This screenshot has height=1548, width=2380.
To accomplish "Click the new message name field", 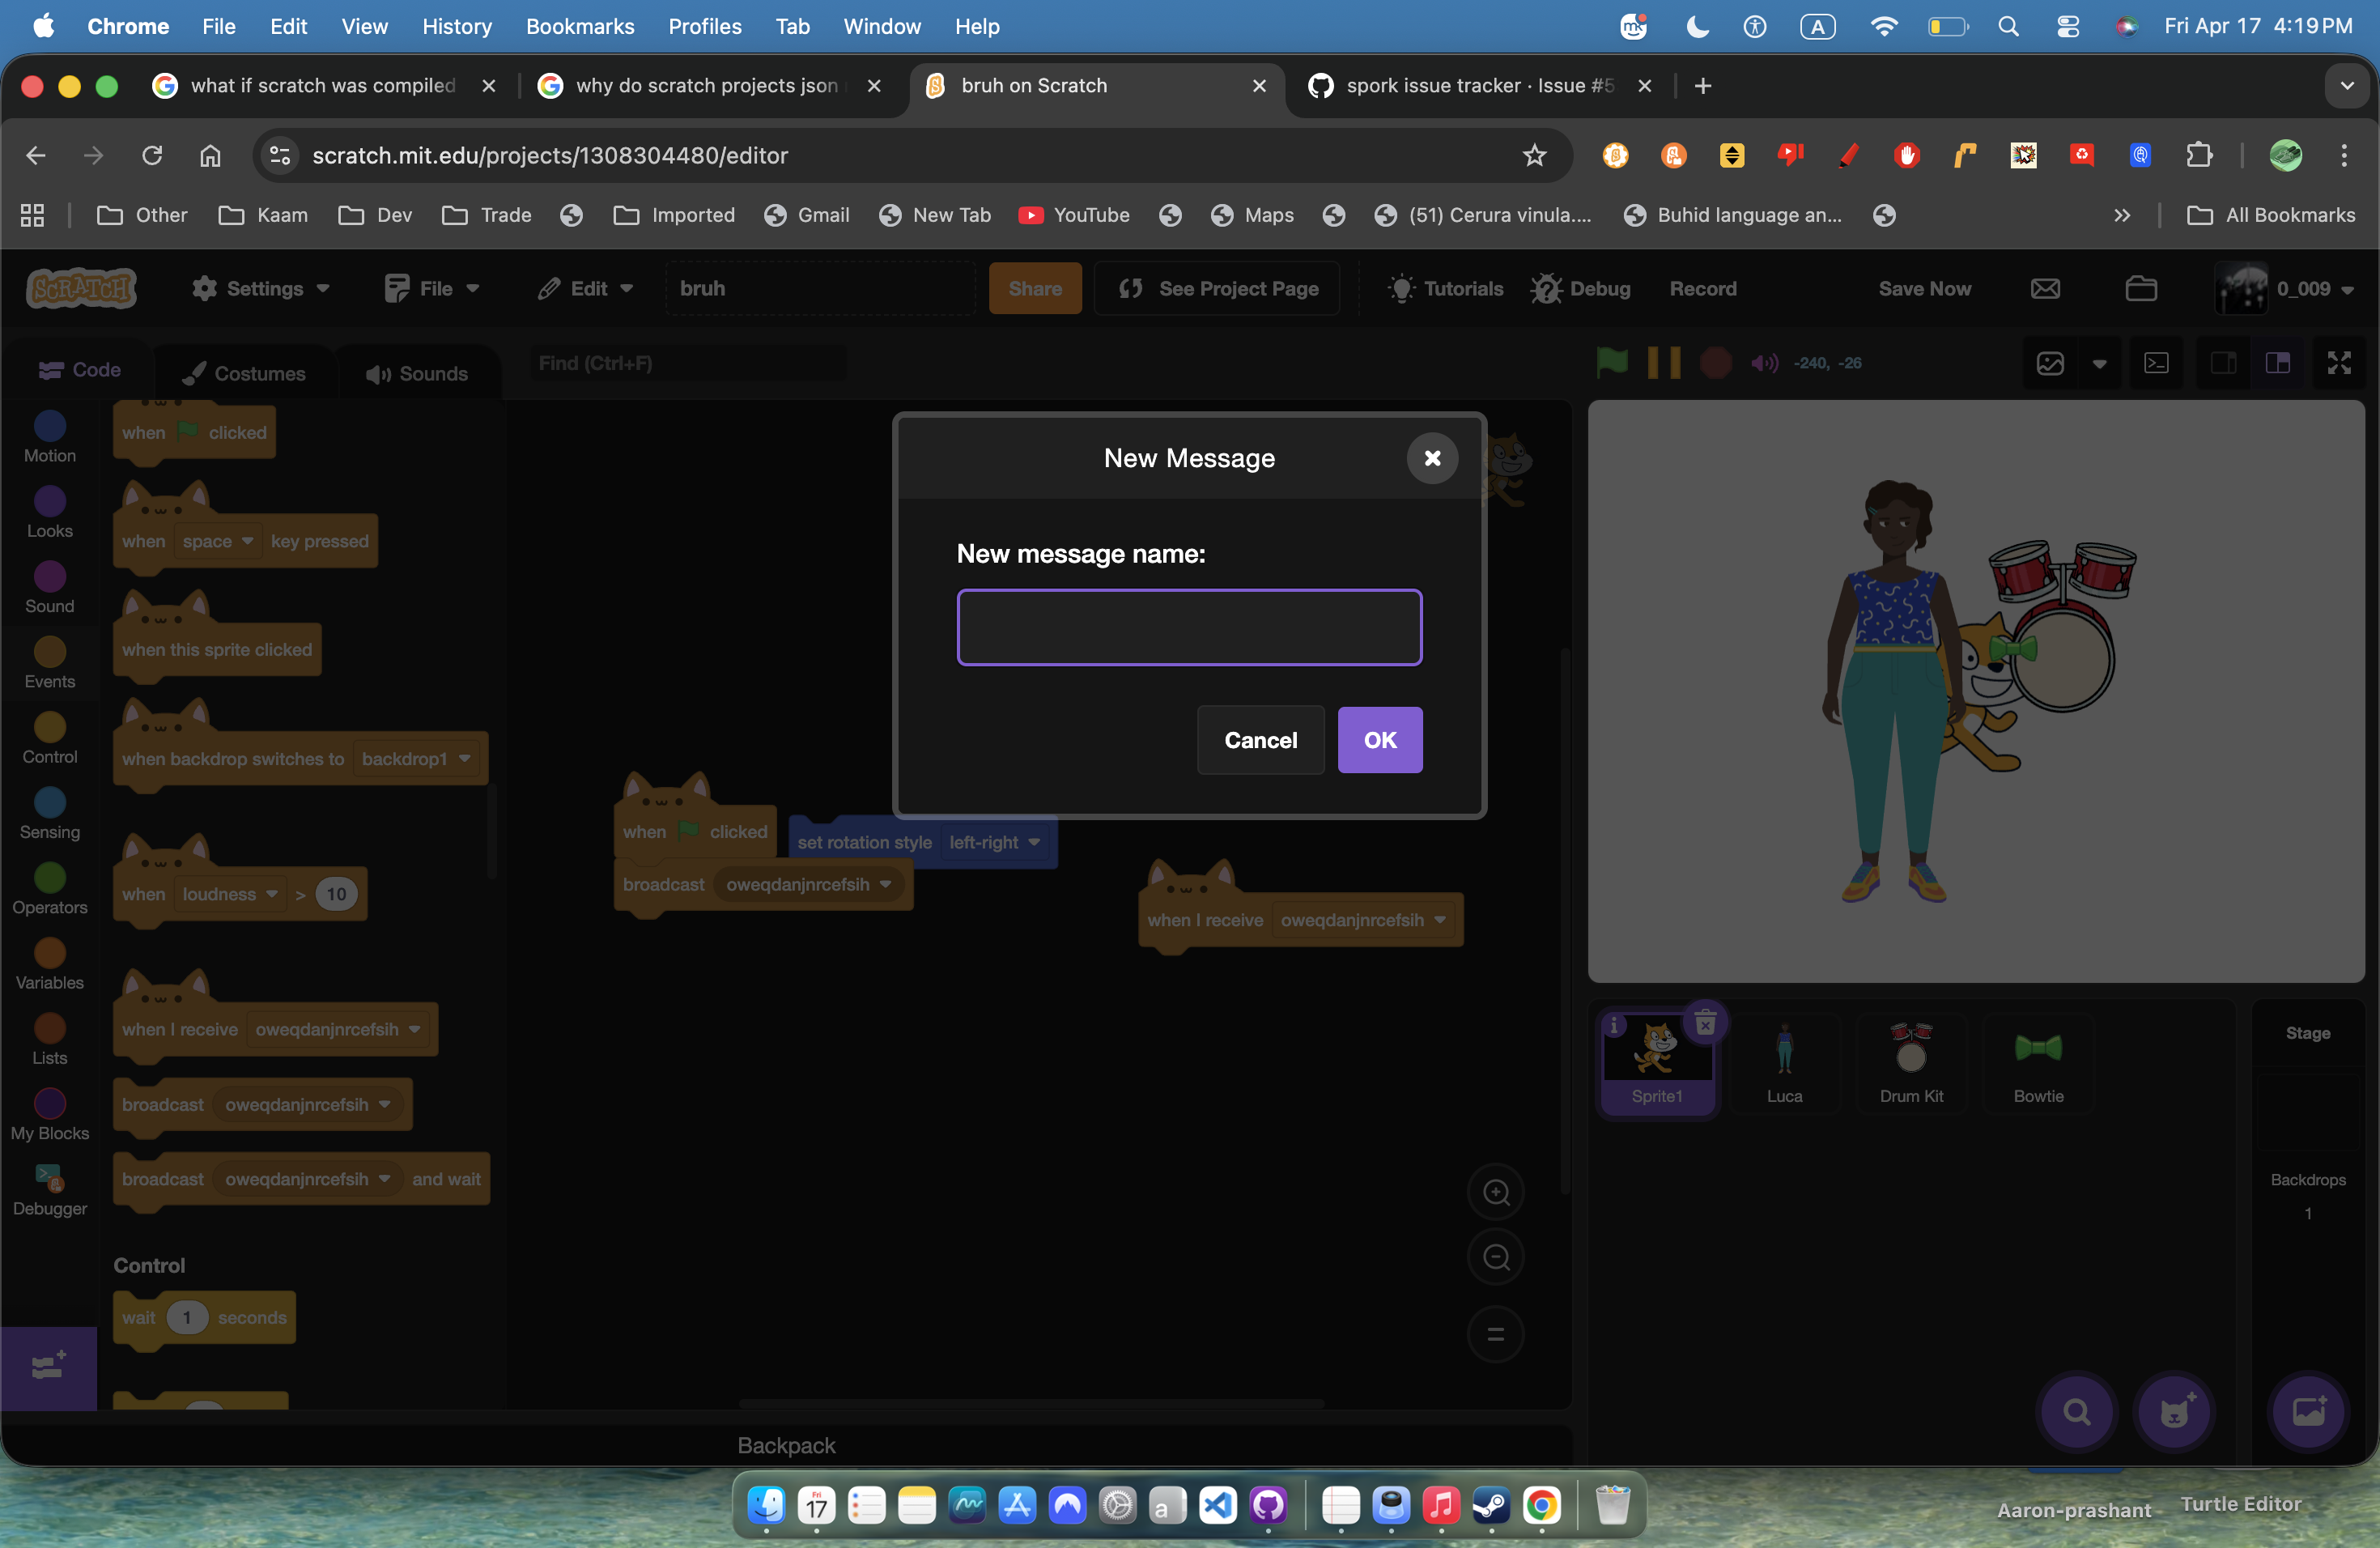I will (x=1189, y=627).
